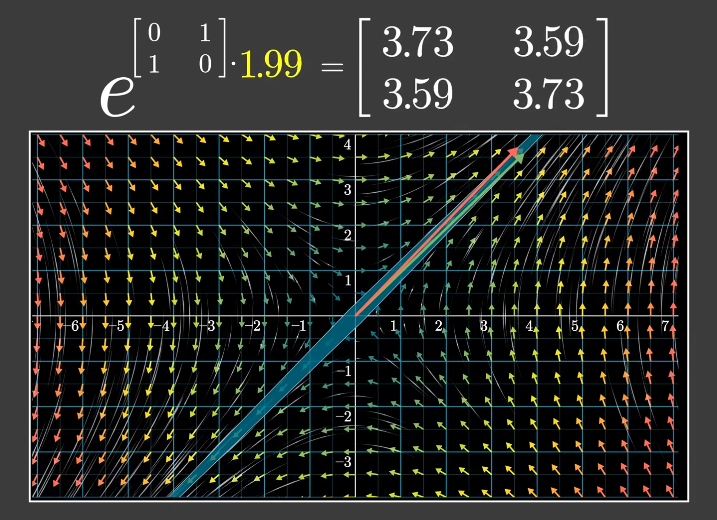Select 3.73 in result matrix's second row
This screenshot has height=520, width=717.
pyautogui.click(x=549, y=94)
